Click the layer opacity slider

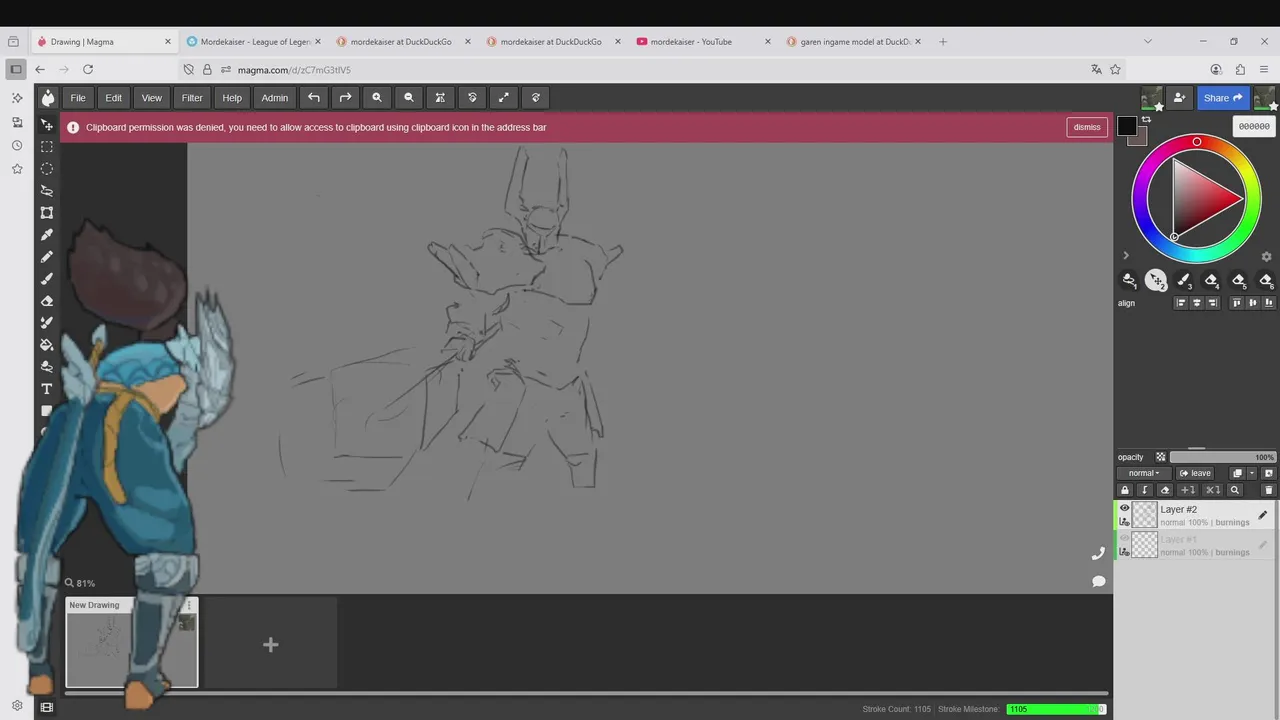(x=1223, y=457)
